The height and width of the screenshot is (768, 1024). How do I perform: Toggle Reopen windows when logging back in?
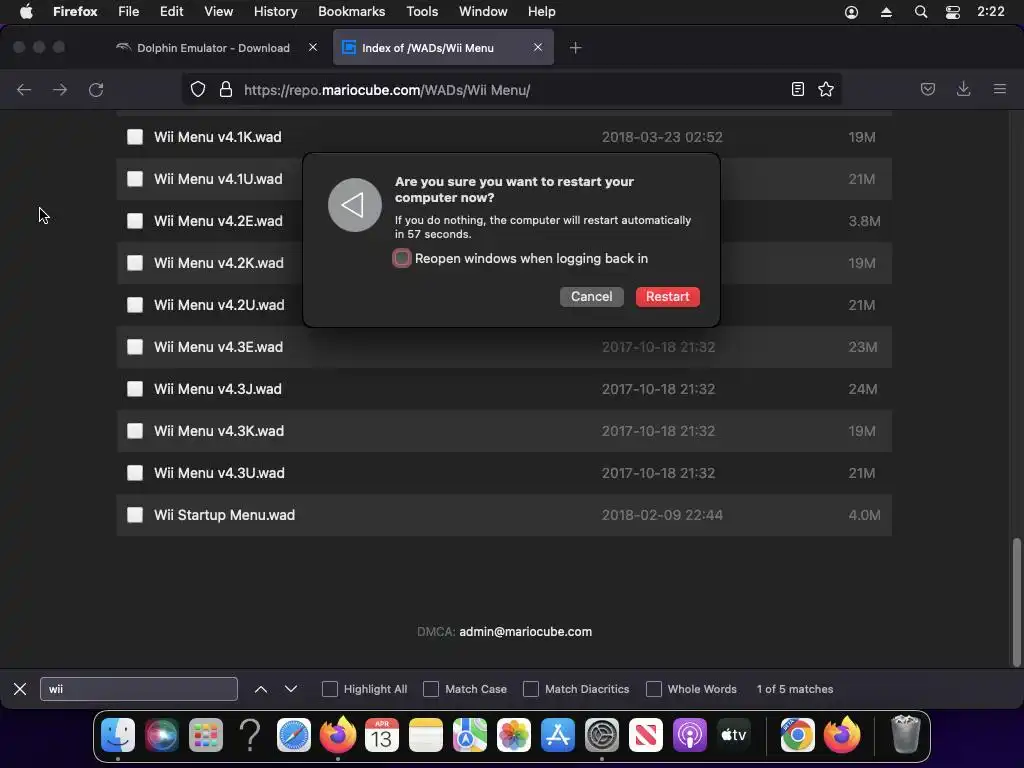click(402, 258)
